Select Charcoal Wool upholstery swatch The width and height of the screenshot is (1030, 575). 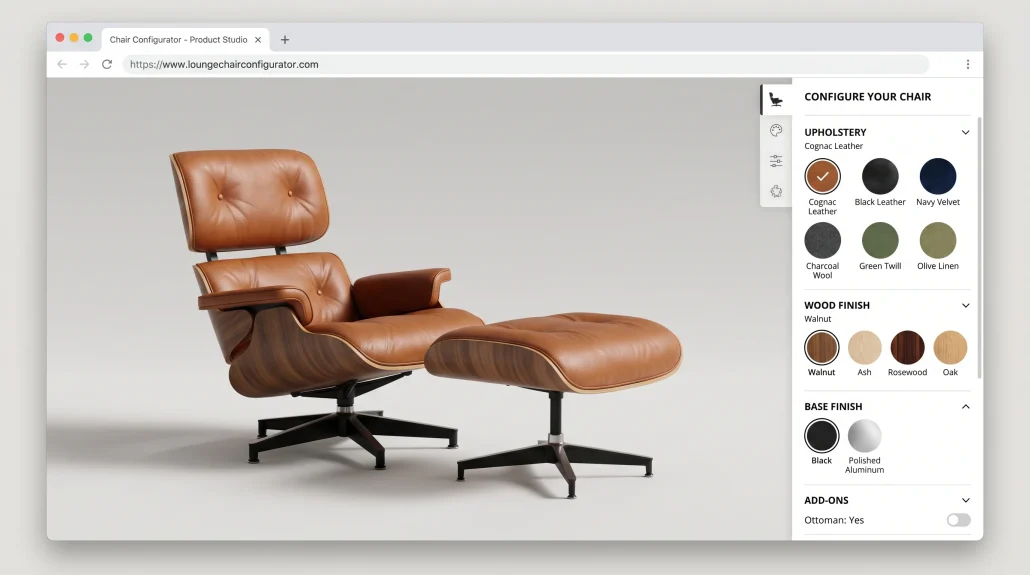(x=822, y=240)
